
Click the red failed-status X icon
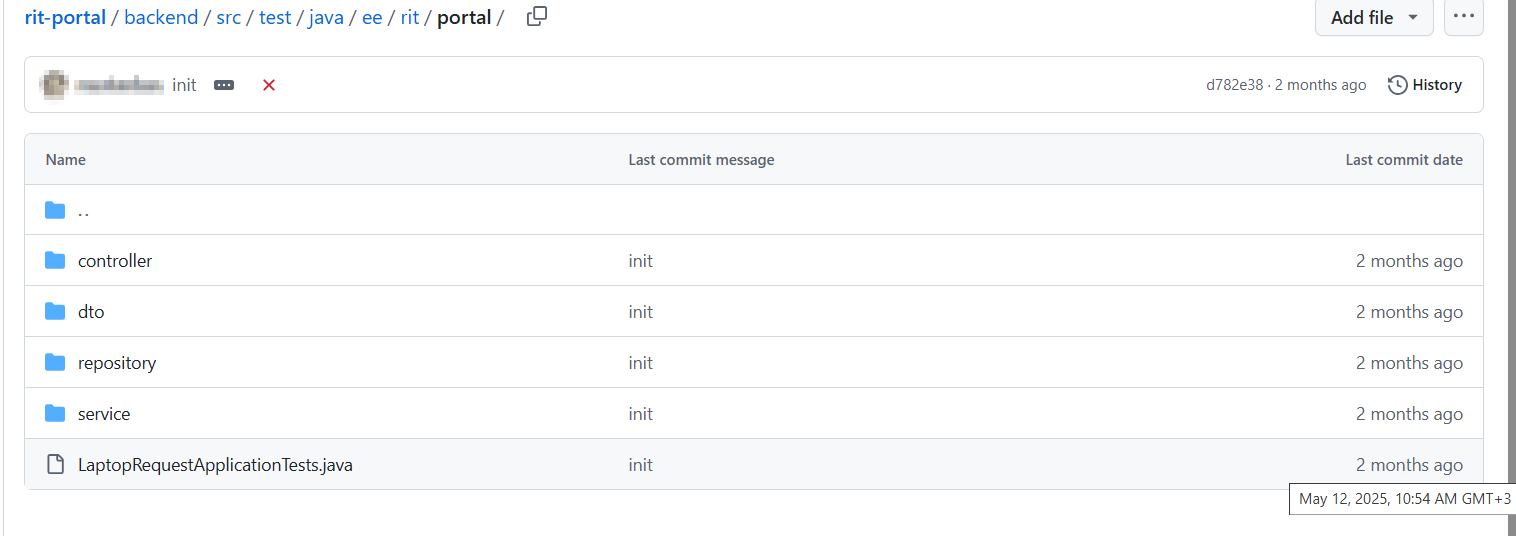click(x=269, y=85)
